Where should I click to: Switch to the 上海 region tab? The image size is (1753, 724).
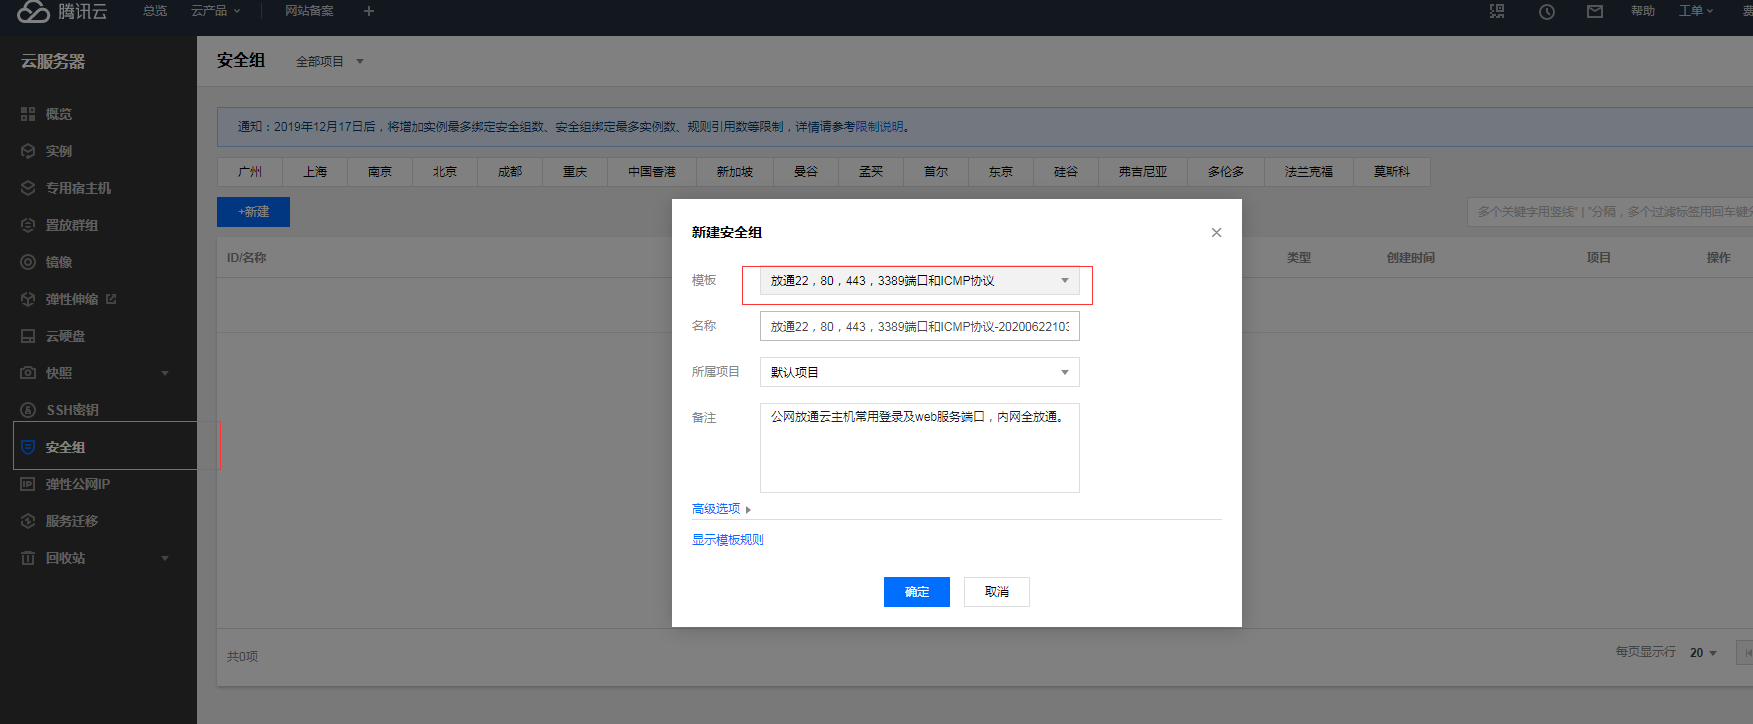pyautogui.click(x=315, y=172)
